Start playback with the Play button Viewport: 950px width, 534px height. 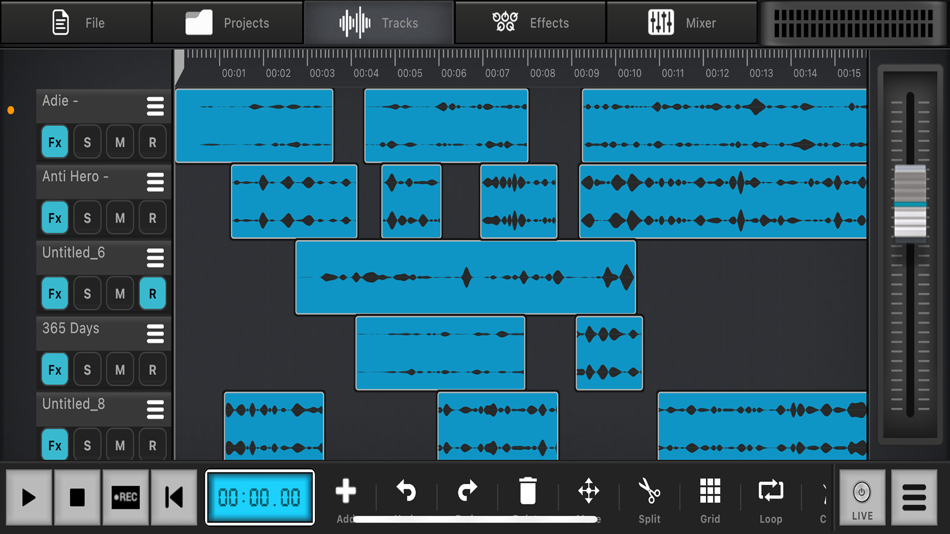pos(28,498)
